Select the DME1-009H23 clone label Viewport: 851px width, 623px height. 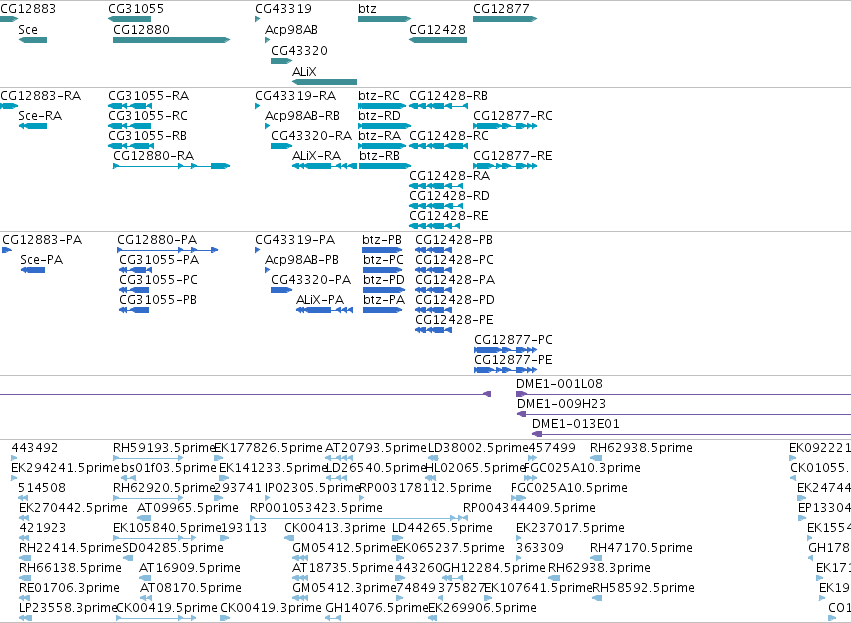(561, 404)
